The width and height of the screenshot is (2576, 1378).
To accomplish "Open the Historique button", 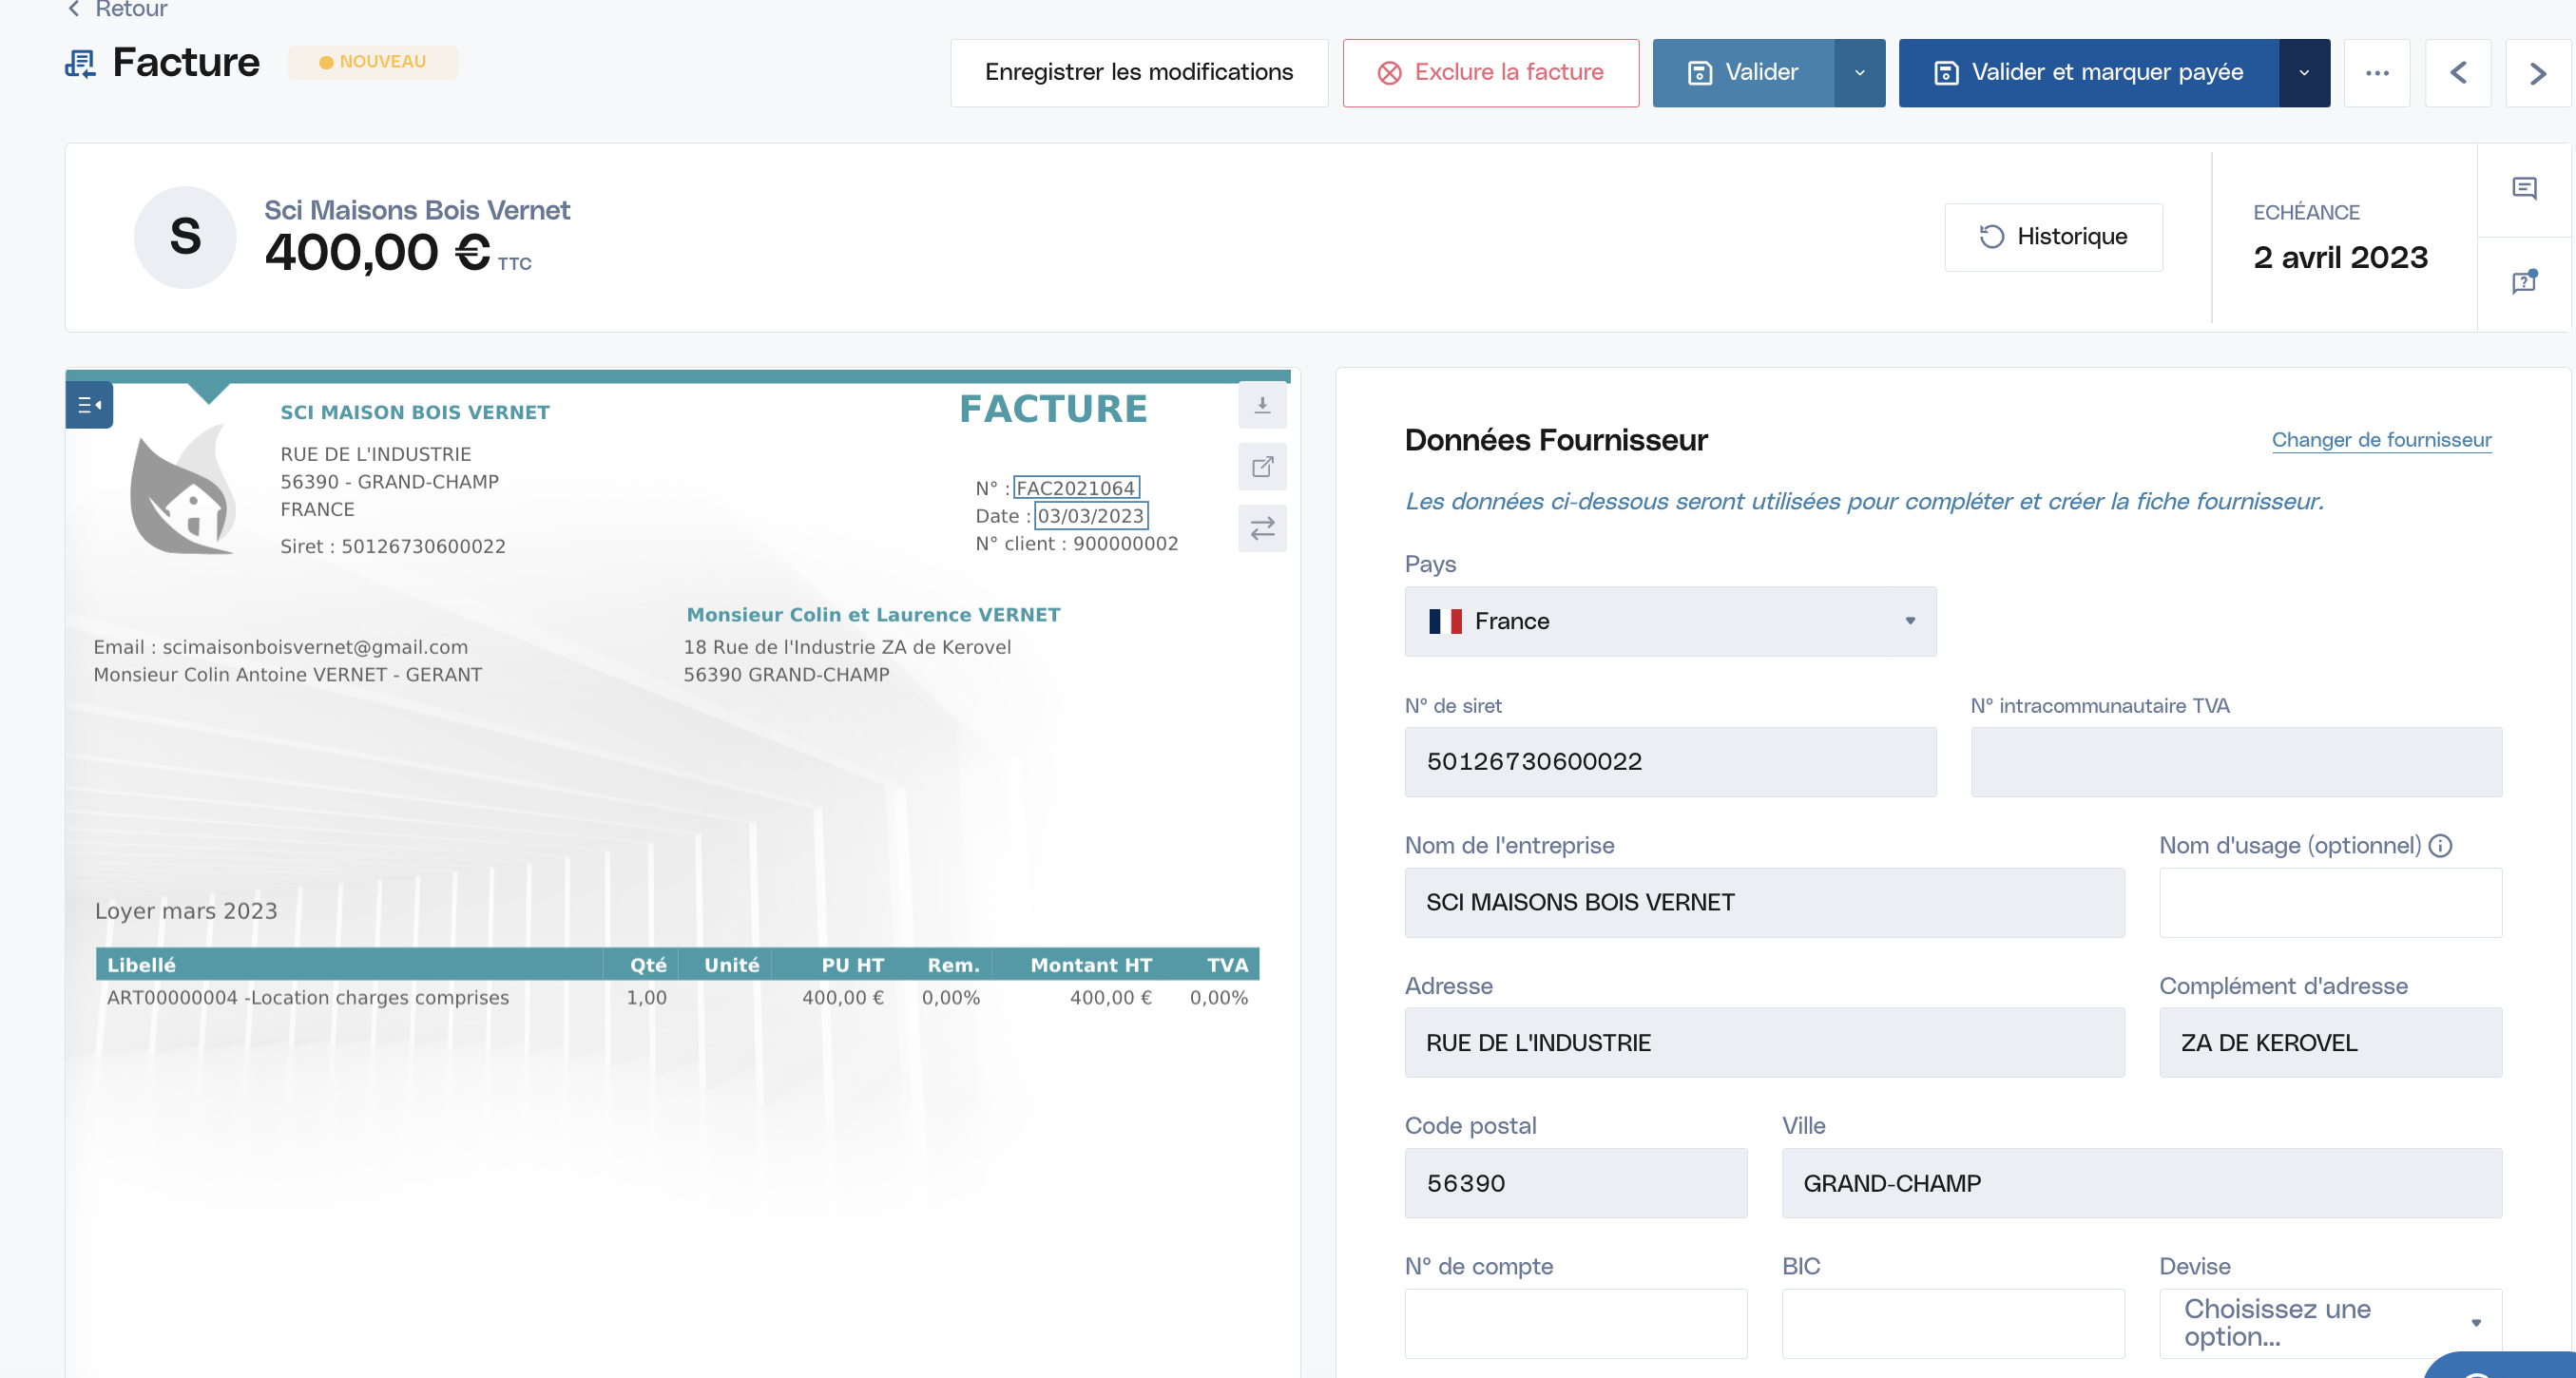I will (2053, 237).
